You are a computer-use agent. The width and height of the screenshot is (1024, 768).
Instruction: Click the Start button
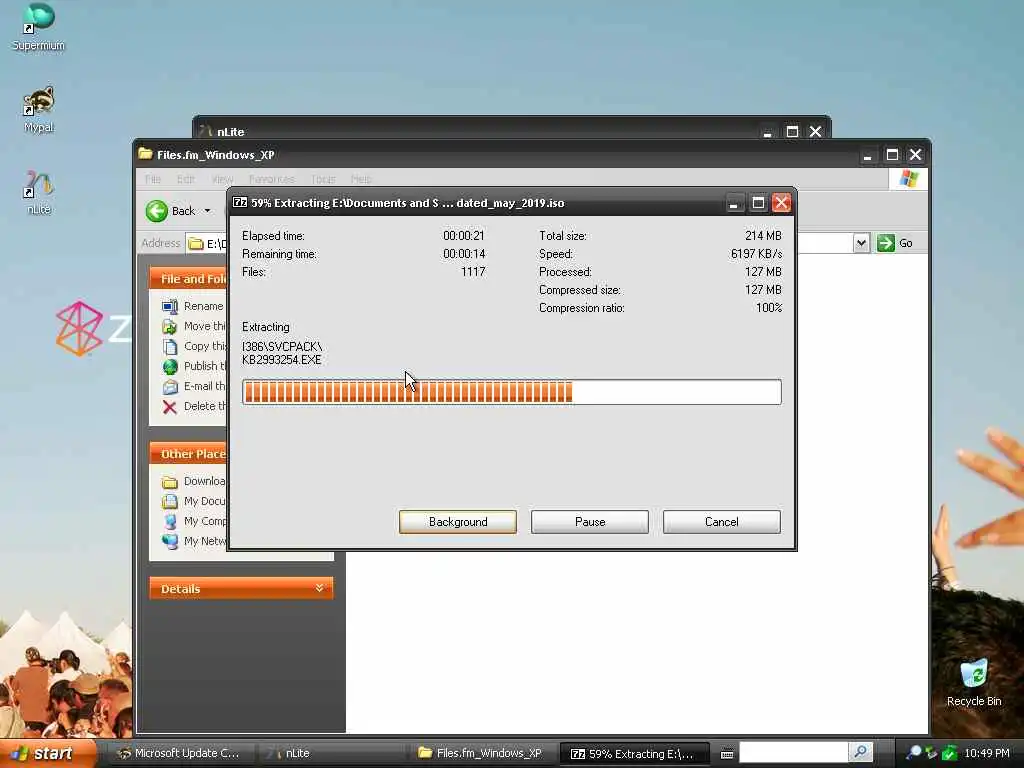(46, 753)
